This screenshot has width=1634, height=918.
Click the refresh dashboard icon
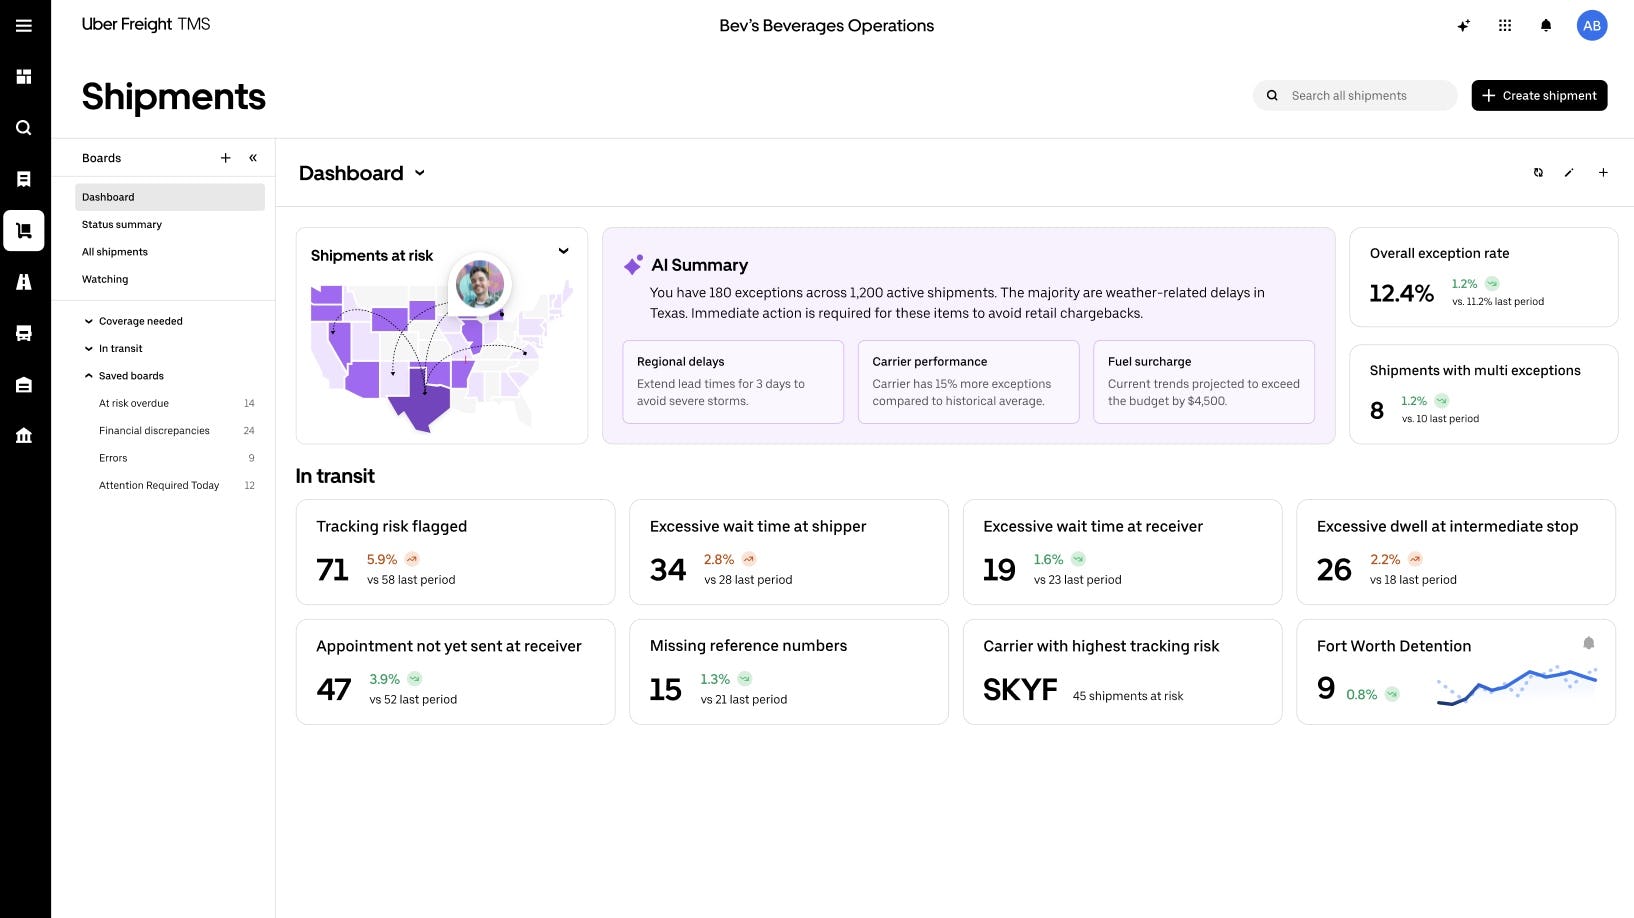pyautogui.click(x=1538, y=173)
